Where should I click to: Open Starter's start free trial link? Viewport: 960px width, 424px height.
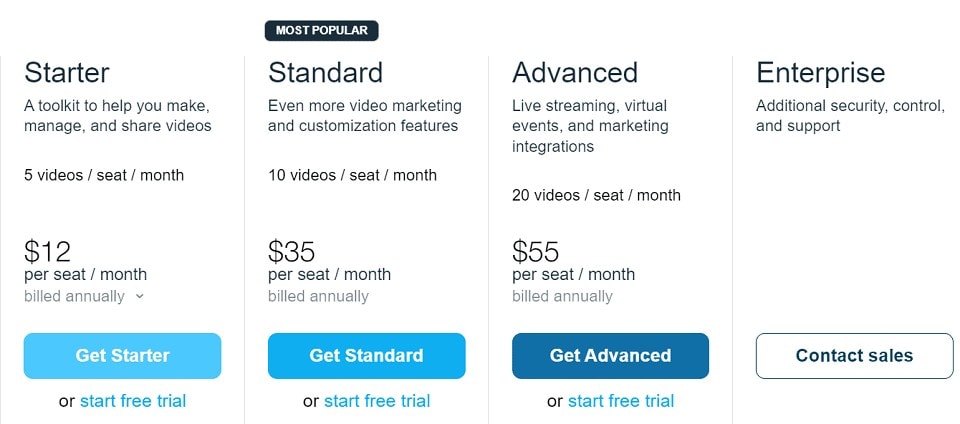[133, 401]
